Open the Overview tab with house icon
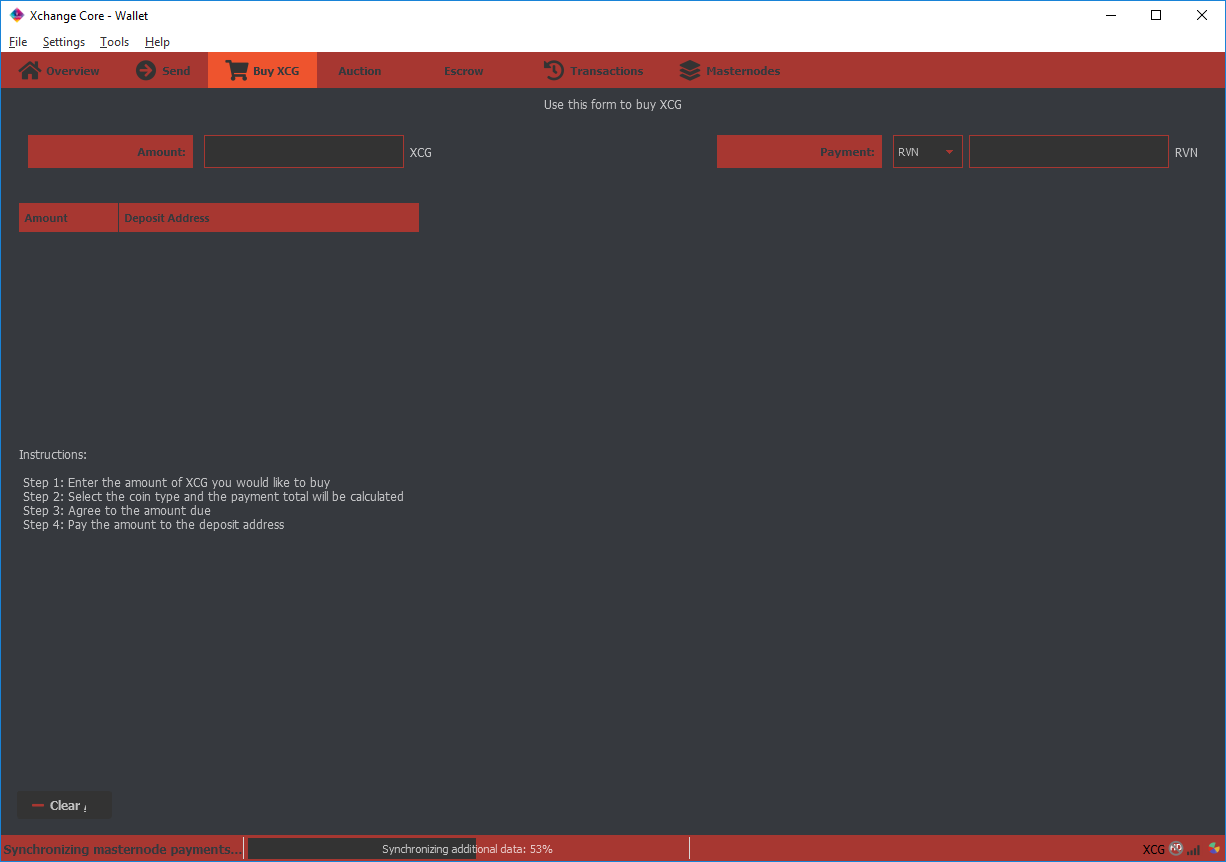This screenshot has height=862, width=1226. pos(60,71)
